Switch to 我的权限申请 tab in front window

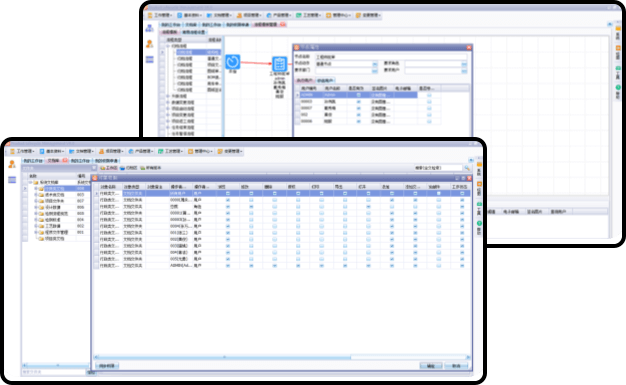click(x=107, y=161)
